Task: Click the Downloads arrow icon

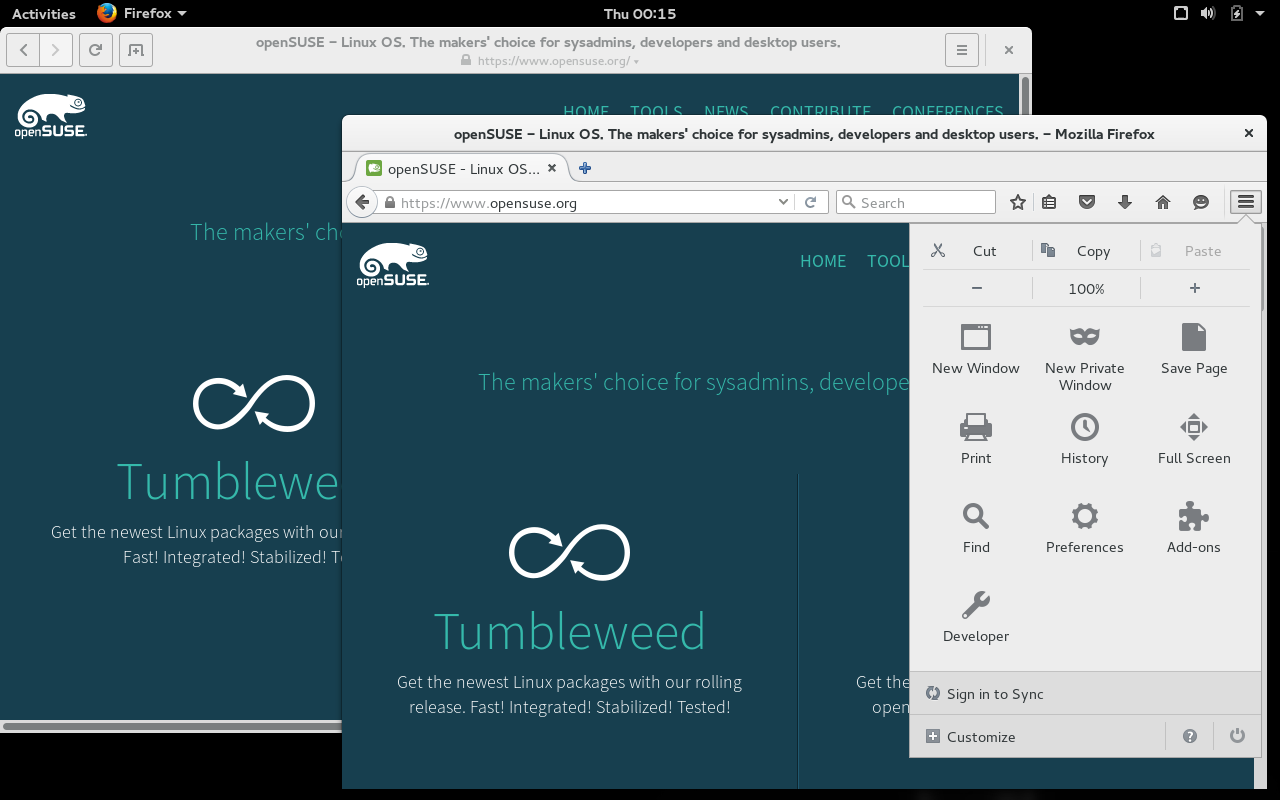Action: [1125, 202]
